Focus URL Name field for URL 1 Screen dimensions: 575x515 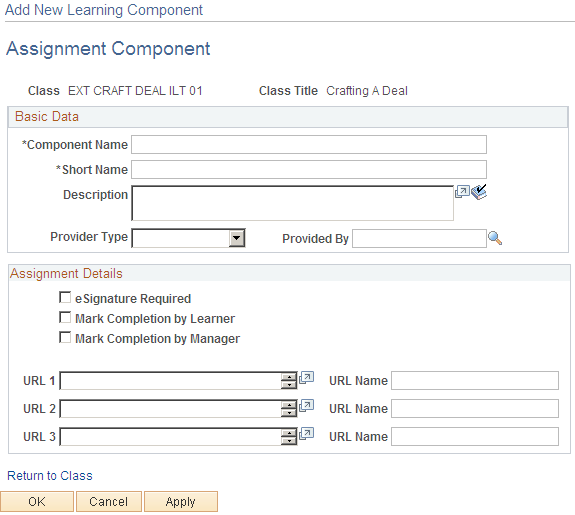(x=475, y=380)
